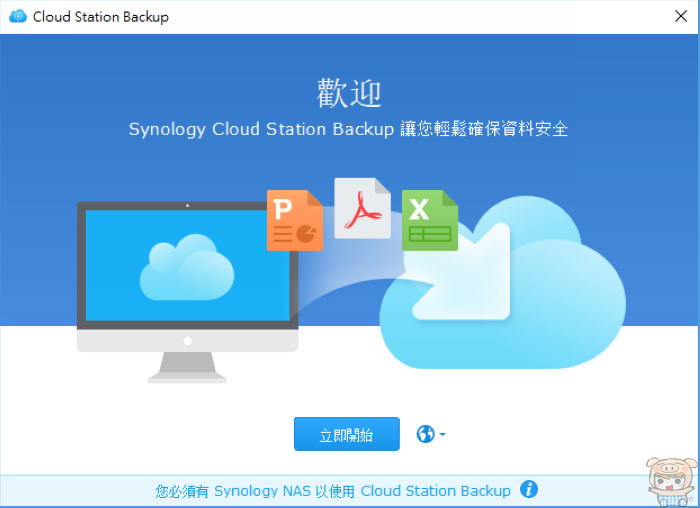The height and width of the screenshot is (508, 700).
Task: Click the white arrow pointing into cloud
Action: coord(460,272)
